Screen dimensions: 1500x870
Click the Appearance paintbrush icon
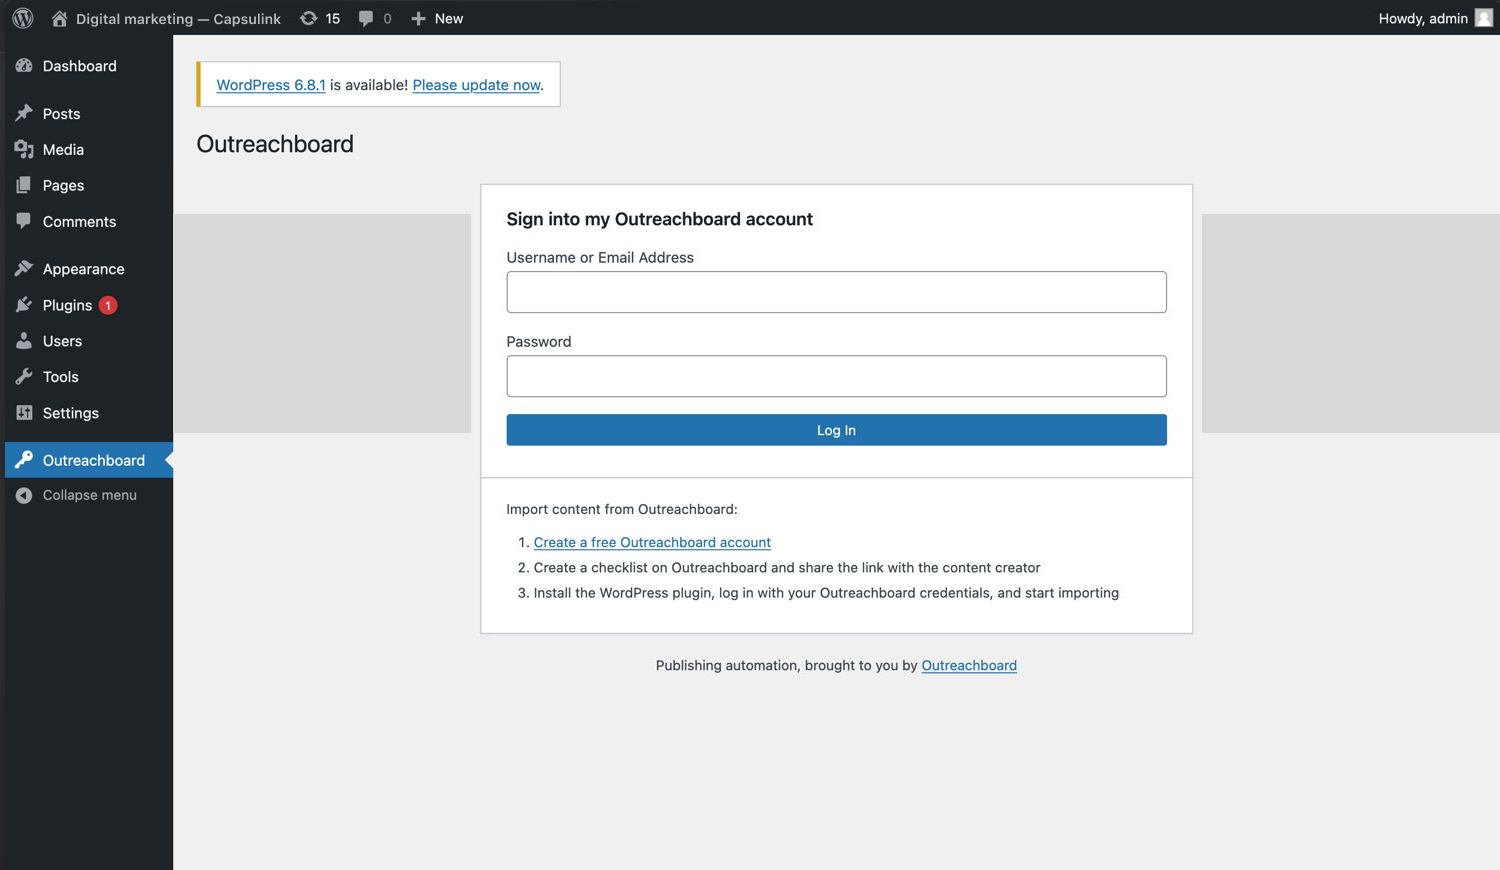point(24,268)
